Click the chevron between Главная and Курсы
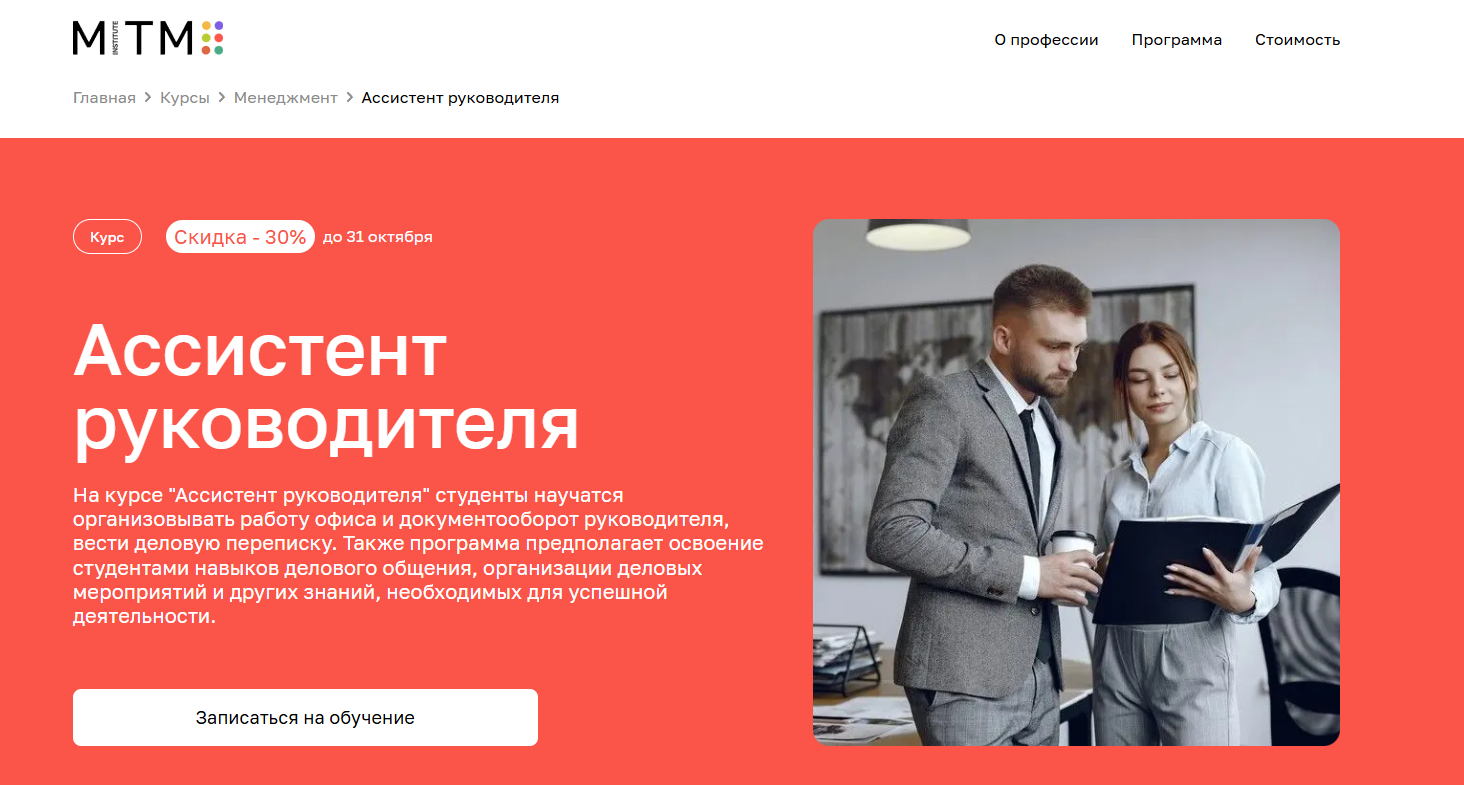The height and width of the screenshot is (785, 1464). point(148,98)
